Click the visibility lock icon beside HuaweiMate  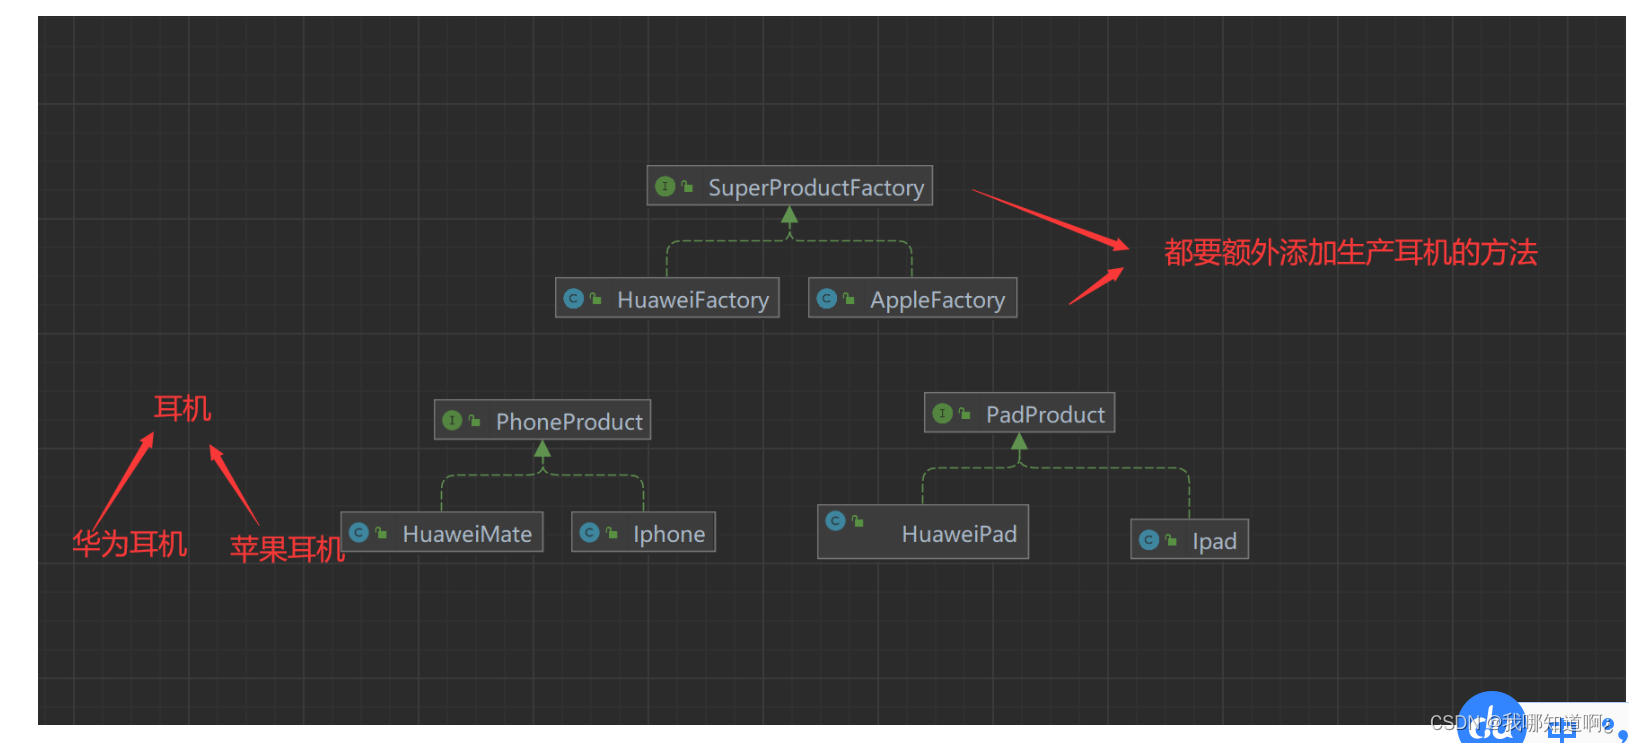pos(381,532)
